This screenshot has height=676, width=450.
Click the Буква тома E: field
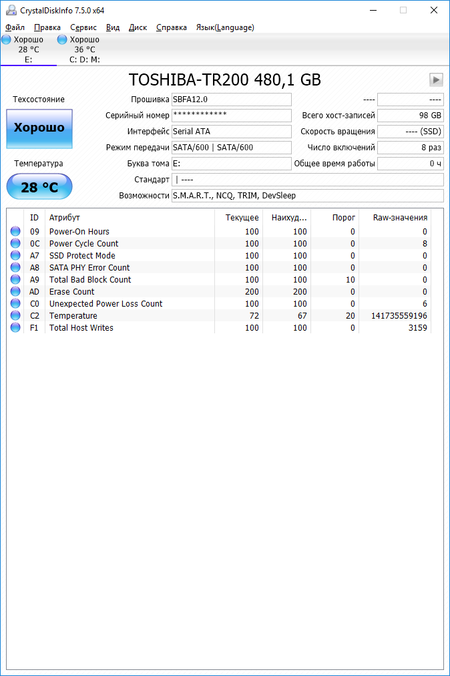point(231,163)
